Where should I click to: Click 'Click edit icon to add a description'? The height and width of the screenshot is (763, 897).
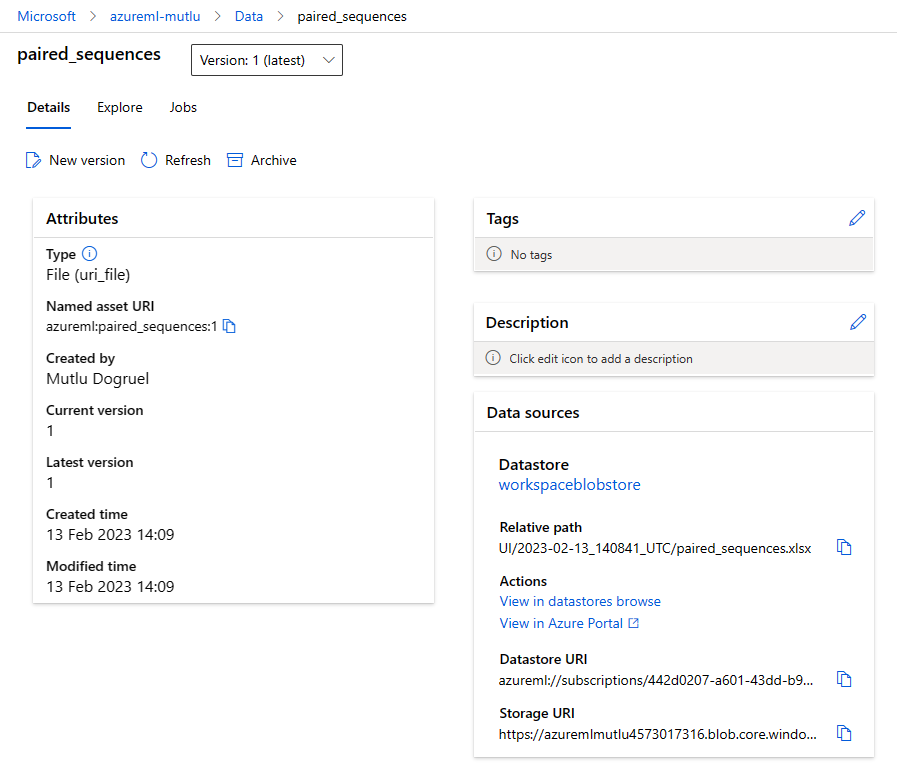(x=601, y=359)
